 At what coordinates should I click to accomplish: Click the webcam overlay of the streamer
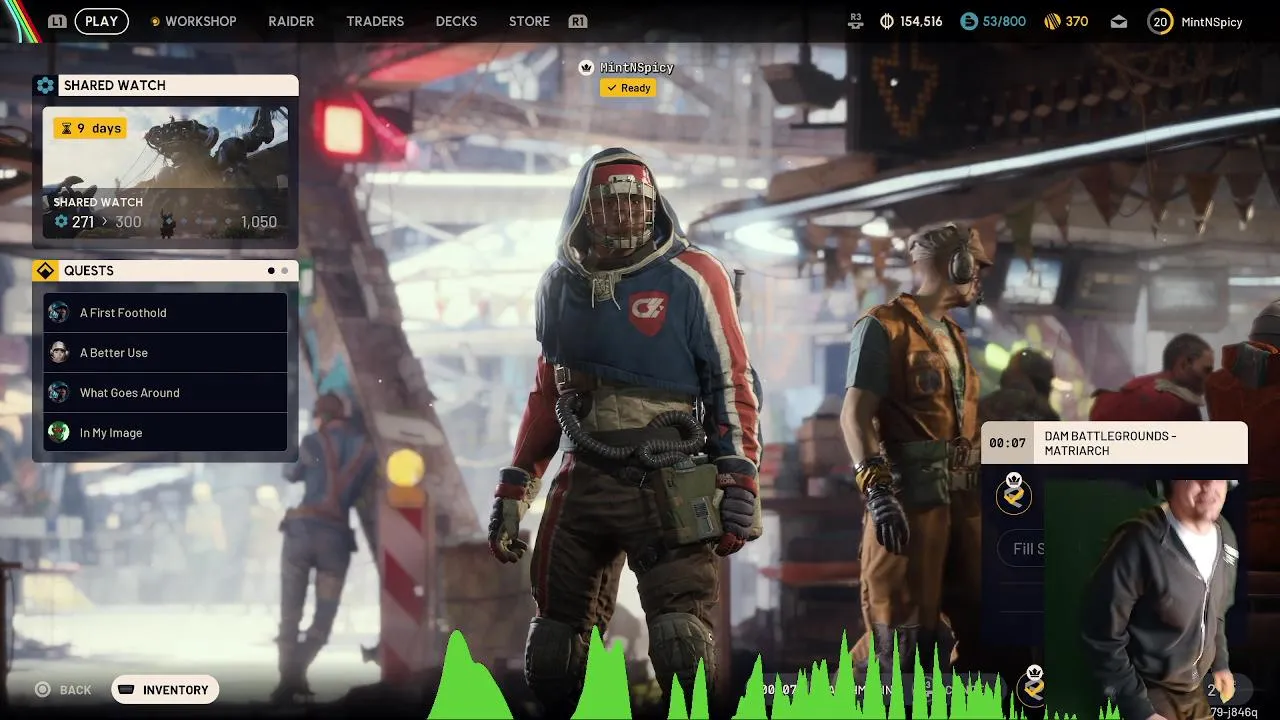1145,598
